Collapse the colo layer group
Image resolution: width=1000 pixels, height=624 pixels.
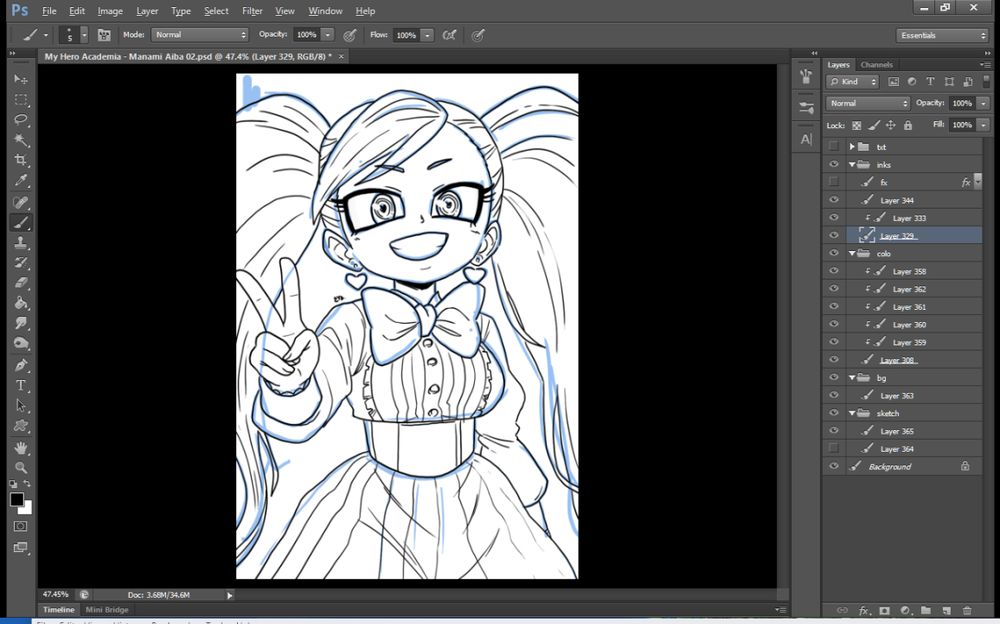tap(851, 253)
